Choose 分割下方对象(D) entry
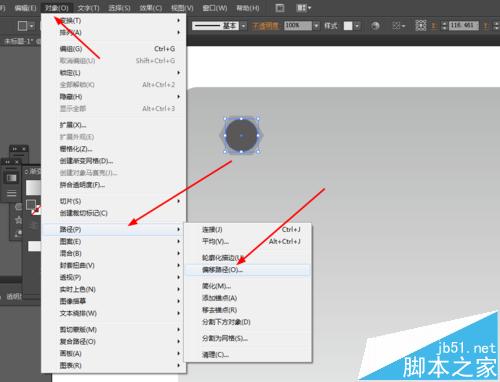Screen dimensions: 500x382 coord(248,322)
